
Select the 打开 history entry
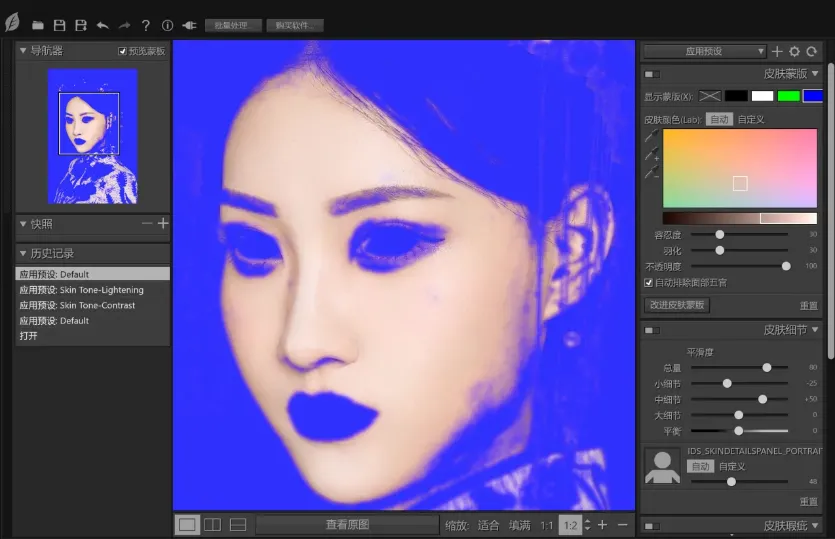coord(93,336)
